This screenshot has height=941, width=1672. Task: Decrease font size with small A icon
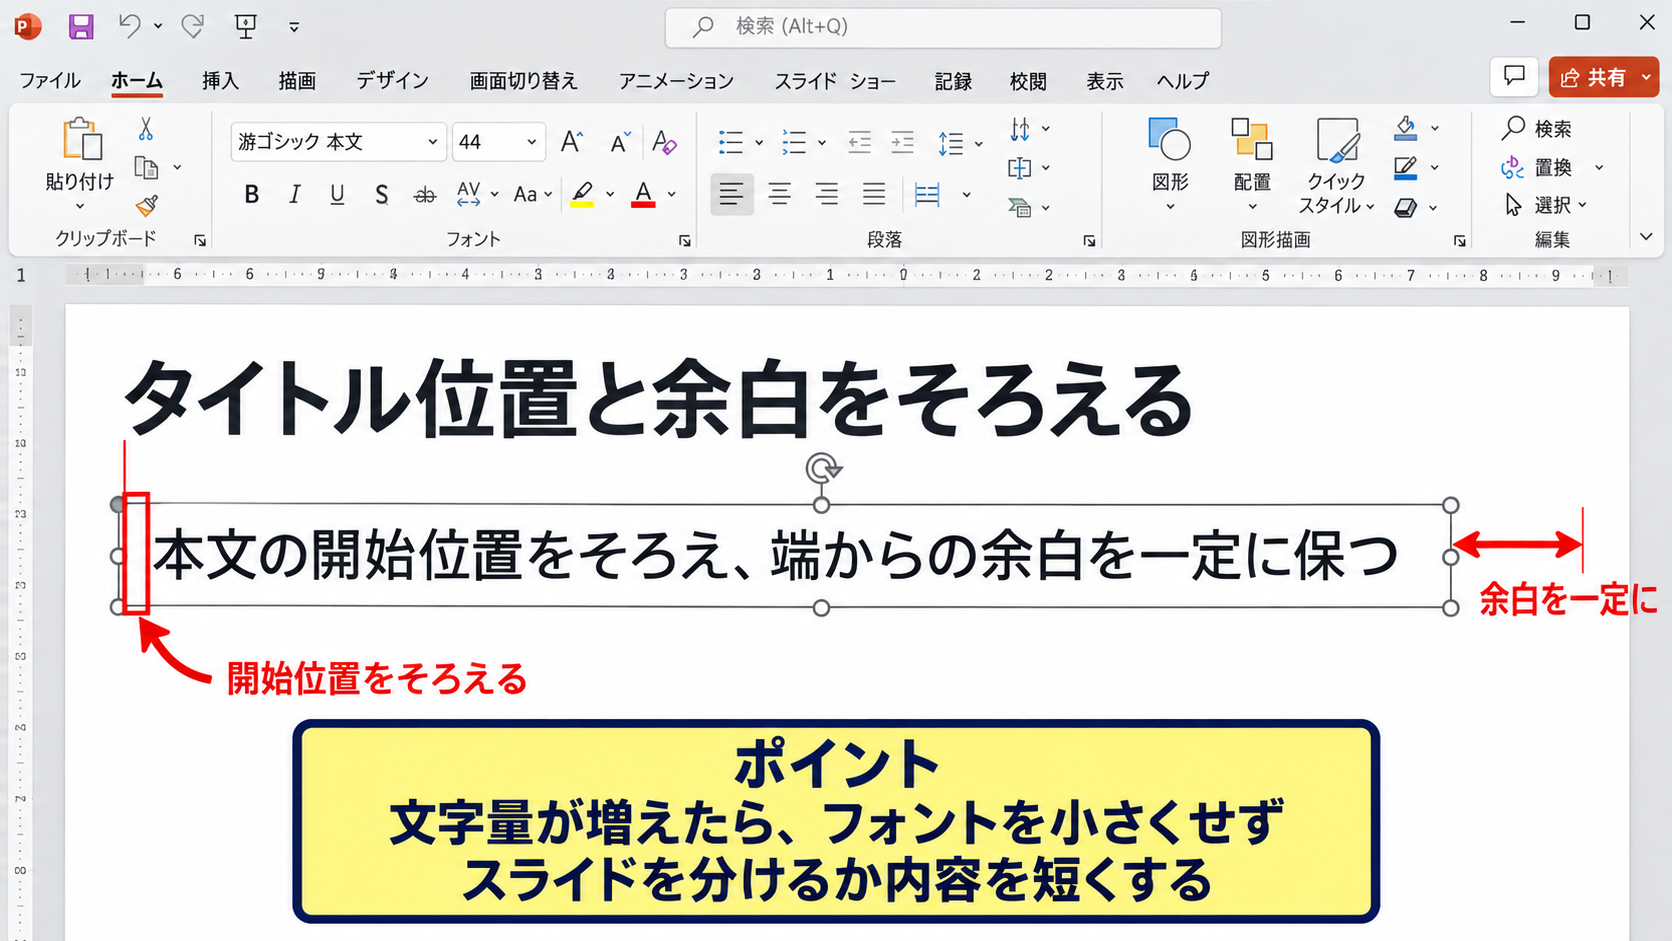pos(620,142)
